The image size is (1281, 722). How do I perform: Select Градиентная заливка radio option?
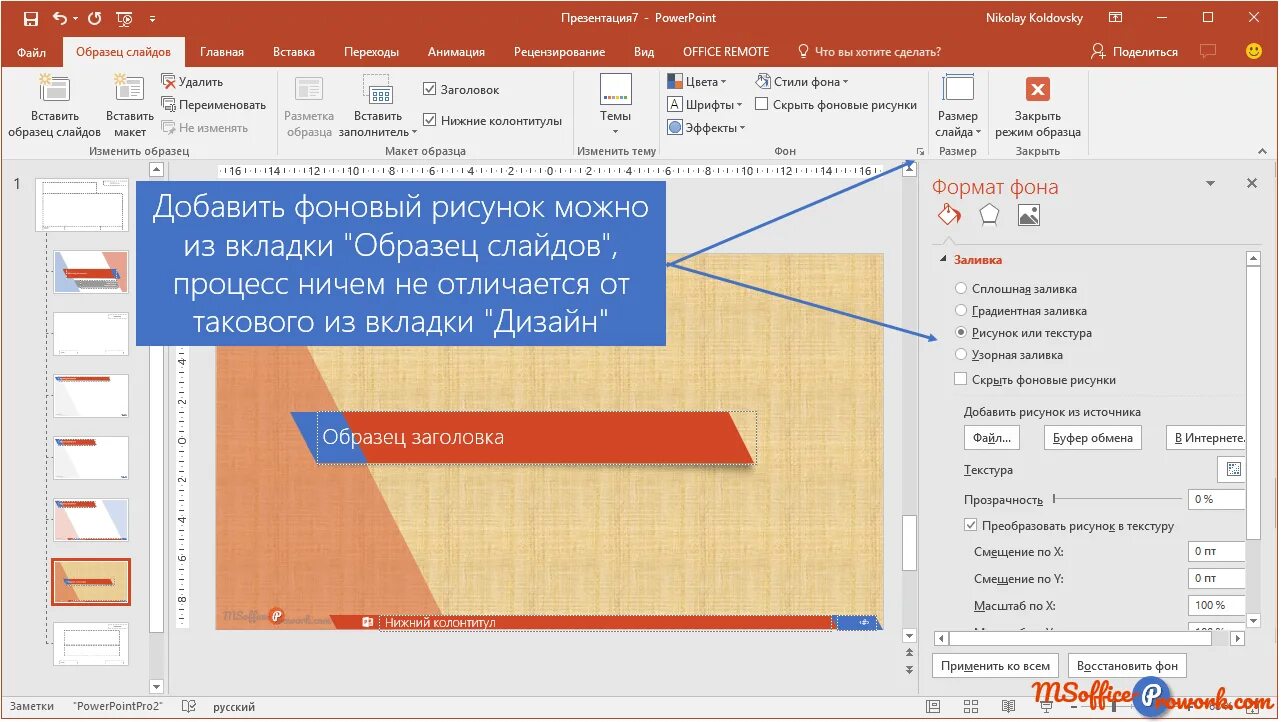[x=961, y=311]
